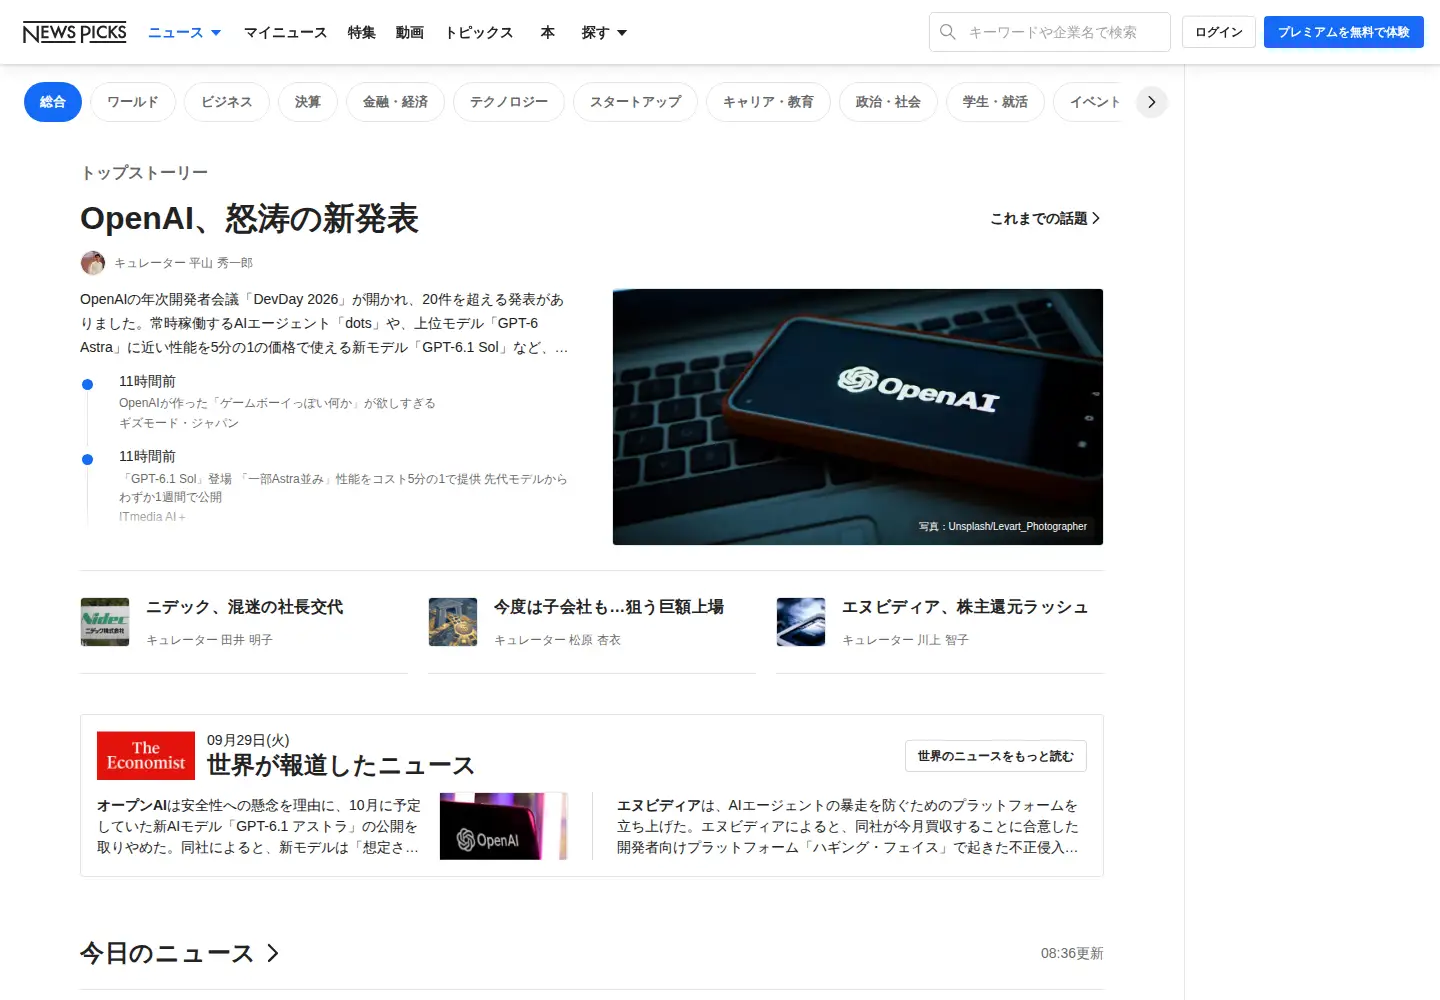Open the large OpenAI phone image
1440x1000 pixels.
[858, 417]
